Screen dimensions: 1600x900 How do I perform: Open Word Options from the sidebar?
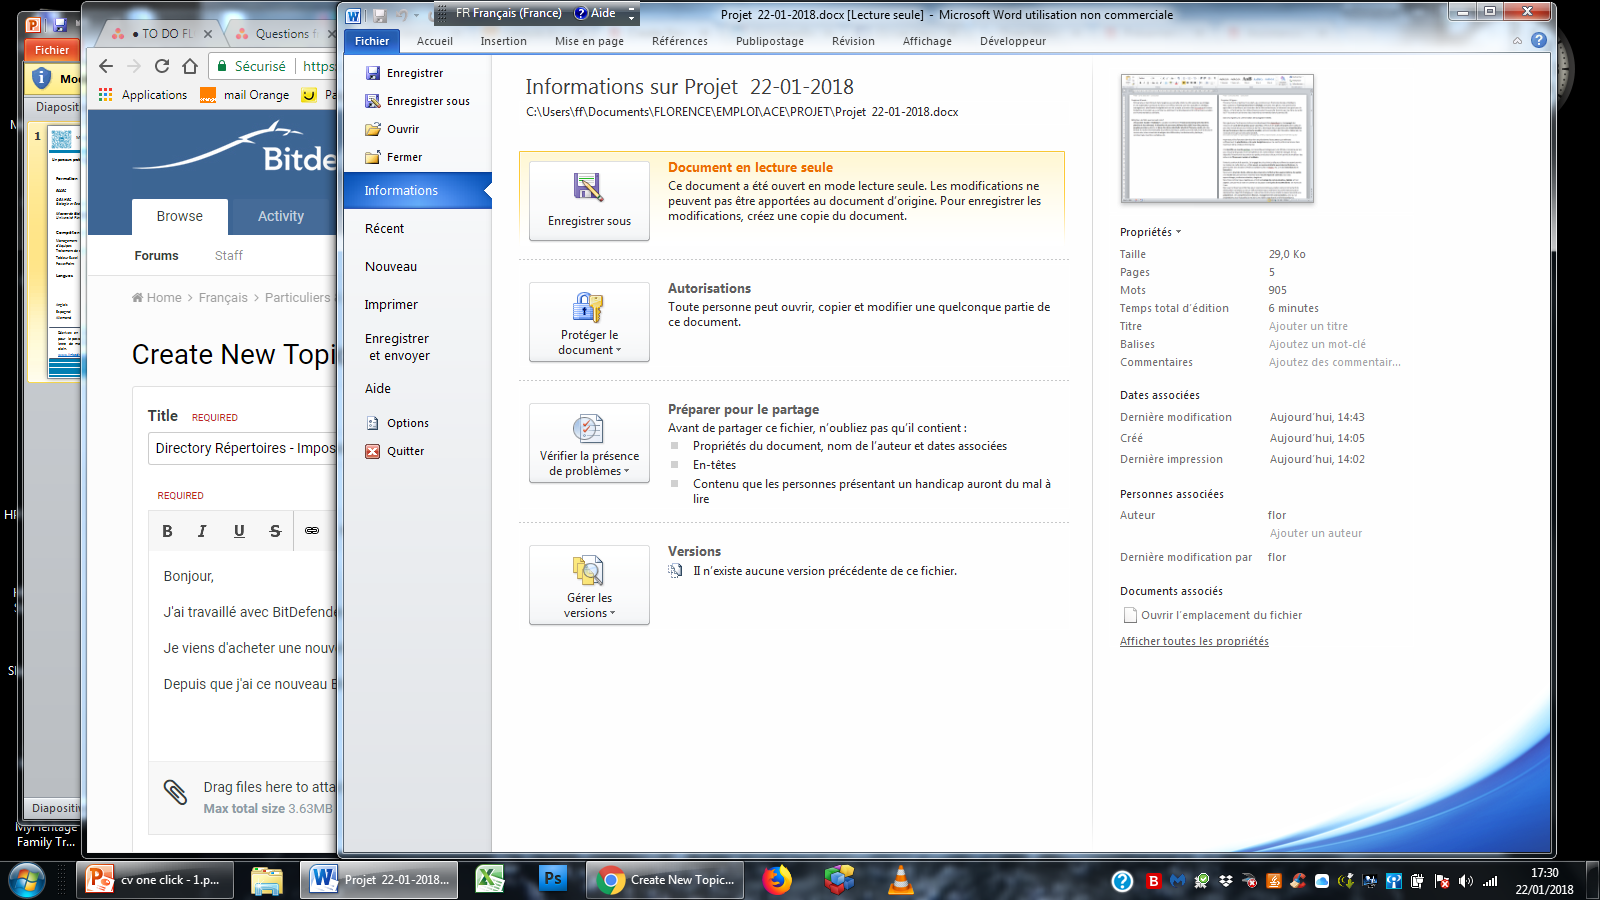tap(397, 423)
